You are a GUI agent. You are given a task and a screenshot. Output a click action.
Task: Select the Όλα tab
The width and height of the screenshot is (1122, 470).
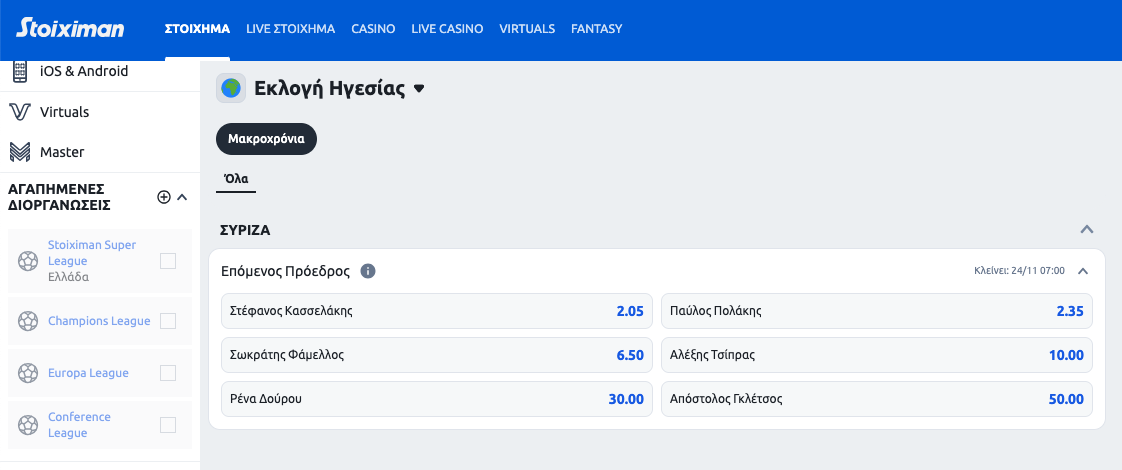point(236,179)
